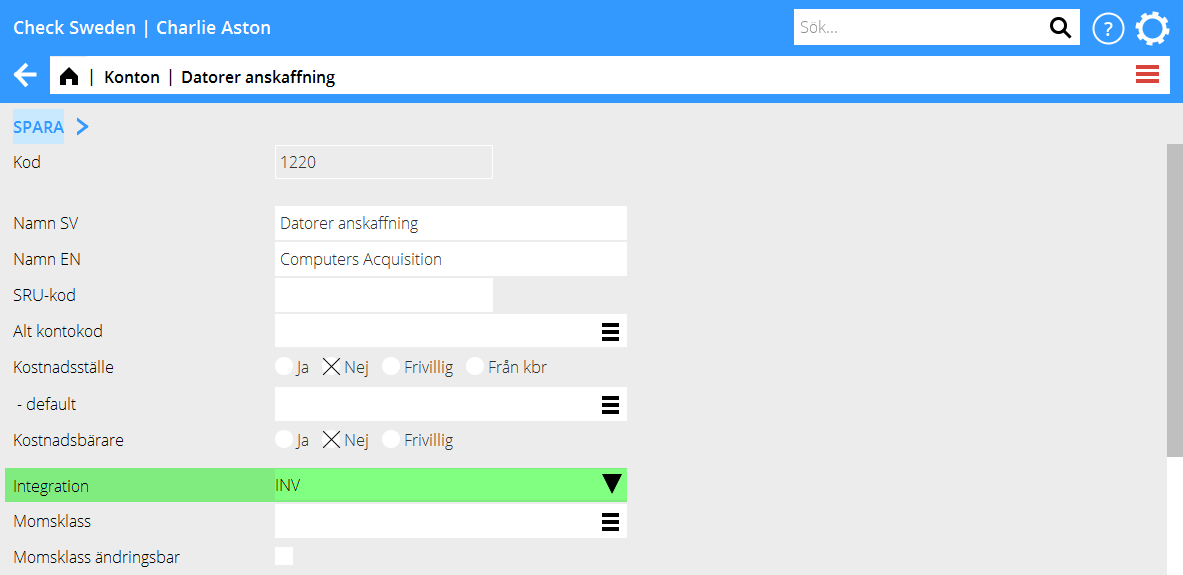The width and height of the screenshot is (1183, 575).
Task: Click the back arrow icon
Action: tap(25, 76)
